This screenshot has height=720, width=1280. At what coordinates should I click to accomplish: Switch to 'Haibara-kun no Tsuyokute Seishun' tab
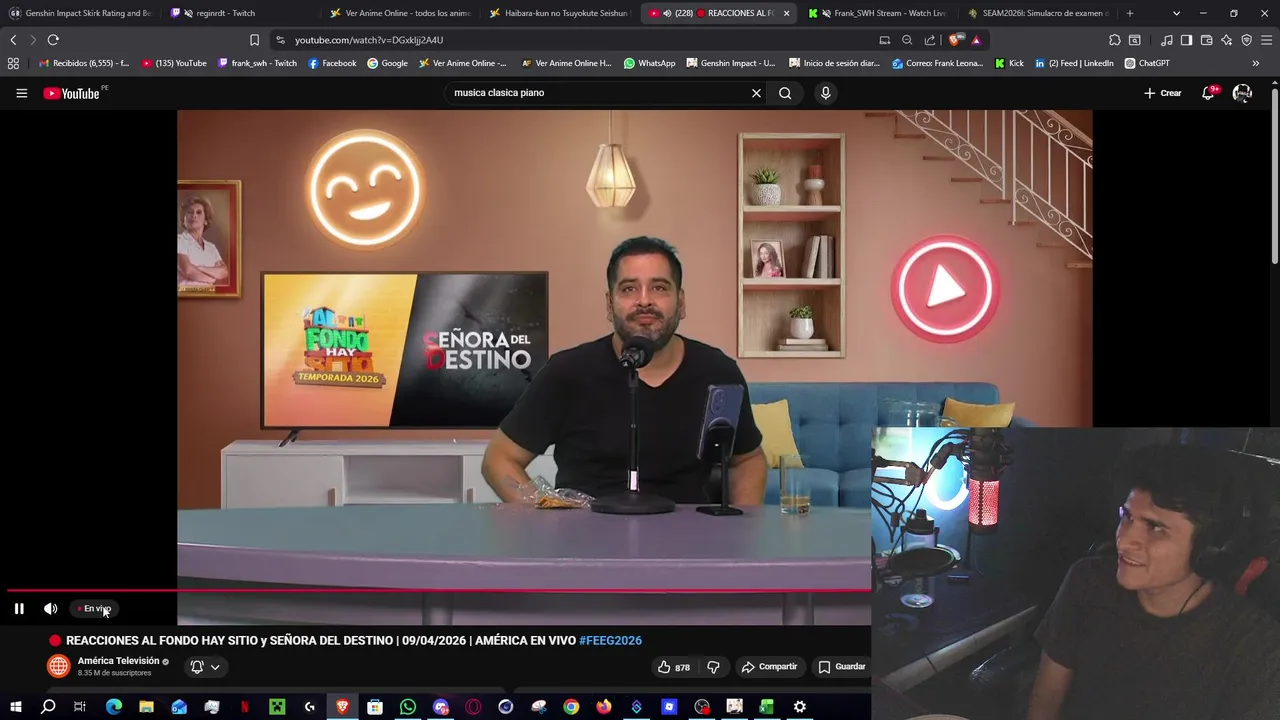click(x=560, y=13)
